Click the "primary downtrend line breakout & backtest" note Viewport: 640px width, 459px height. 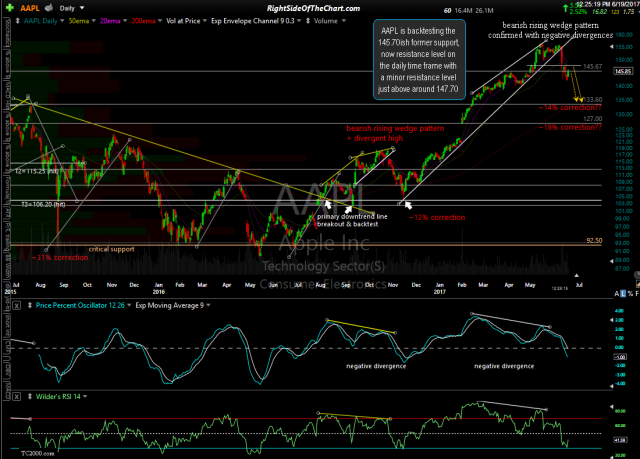[352, 220]
